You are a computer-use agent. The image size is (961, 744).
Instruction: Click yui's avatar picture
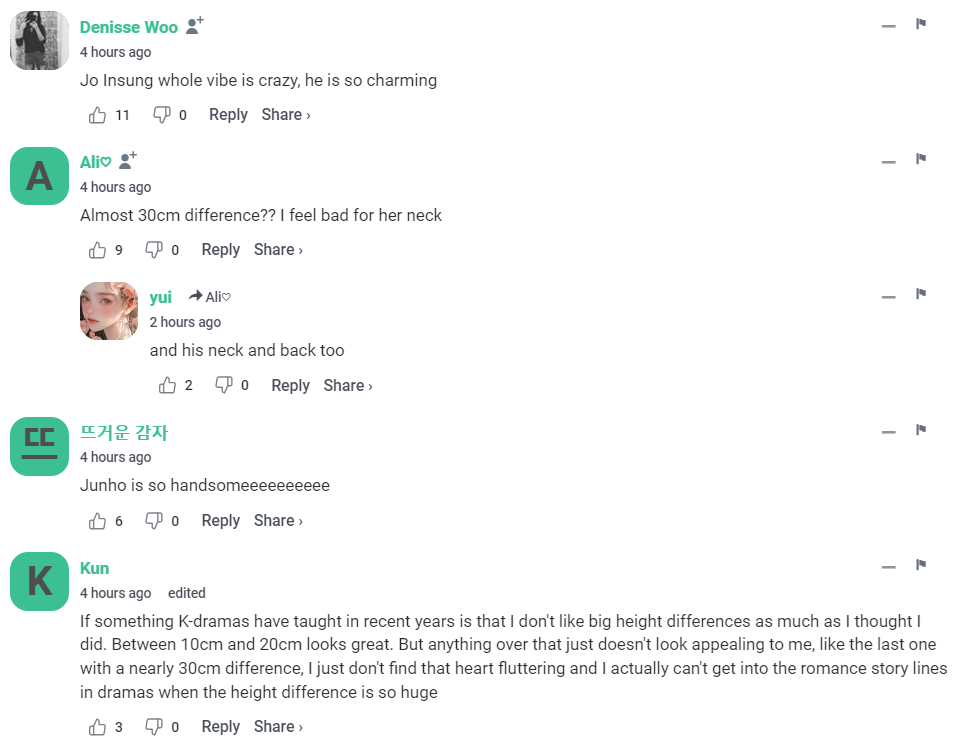[x=109, y=311]
